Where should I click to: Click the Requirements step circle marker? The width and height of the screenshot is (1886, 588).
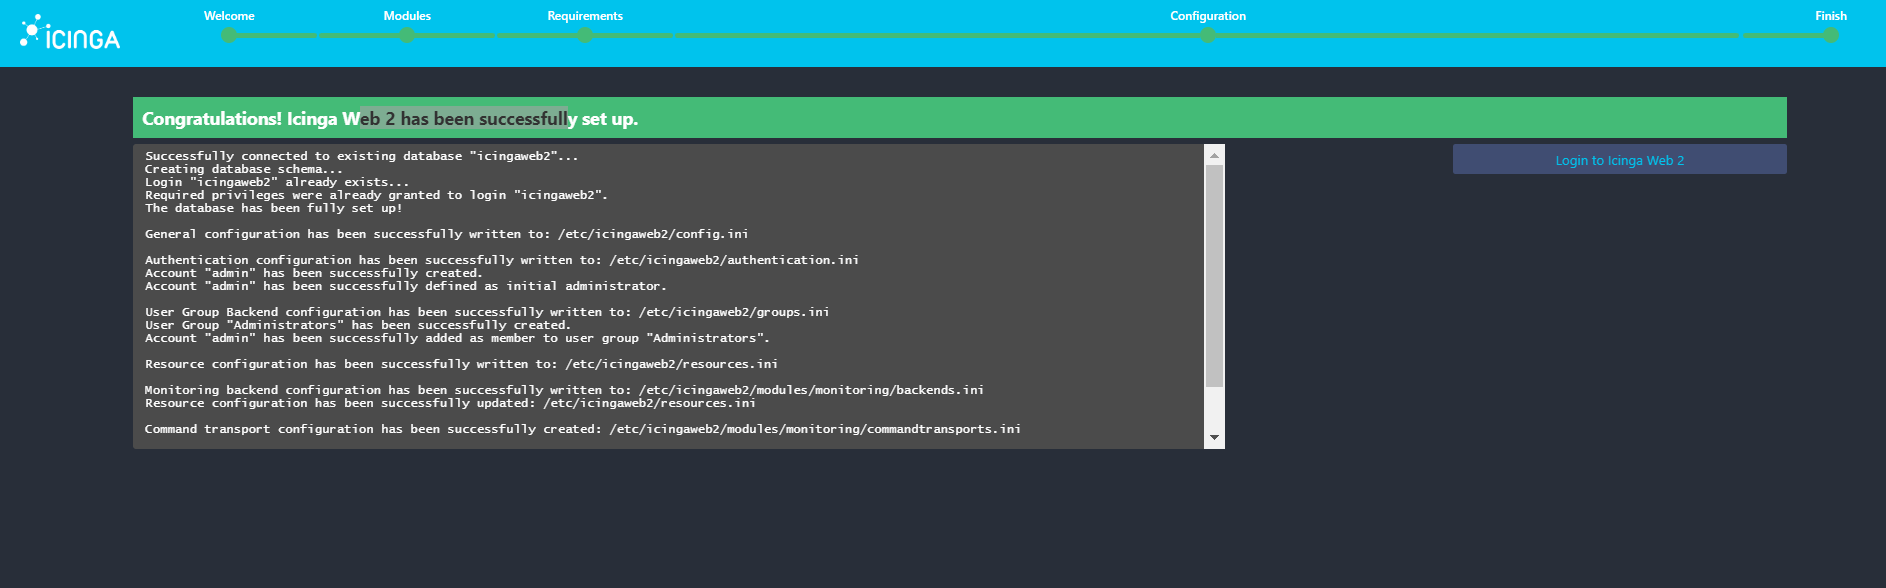(585, 36)
